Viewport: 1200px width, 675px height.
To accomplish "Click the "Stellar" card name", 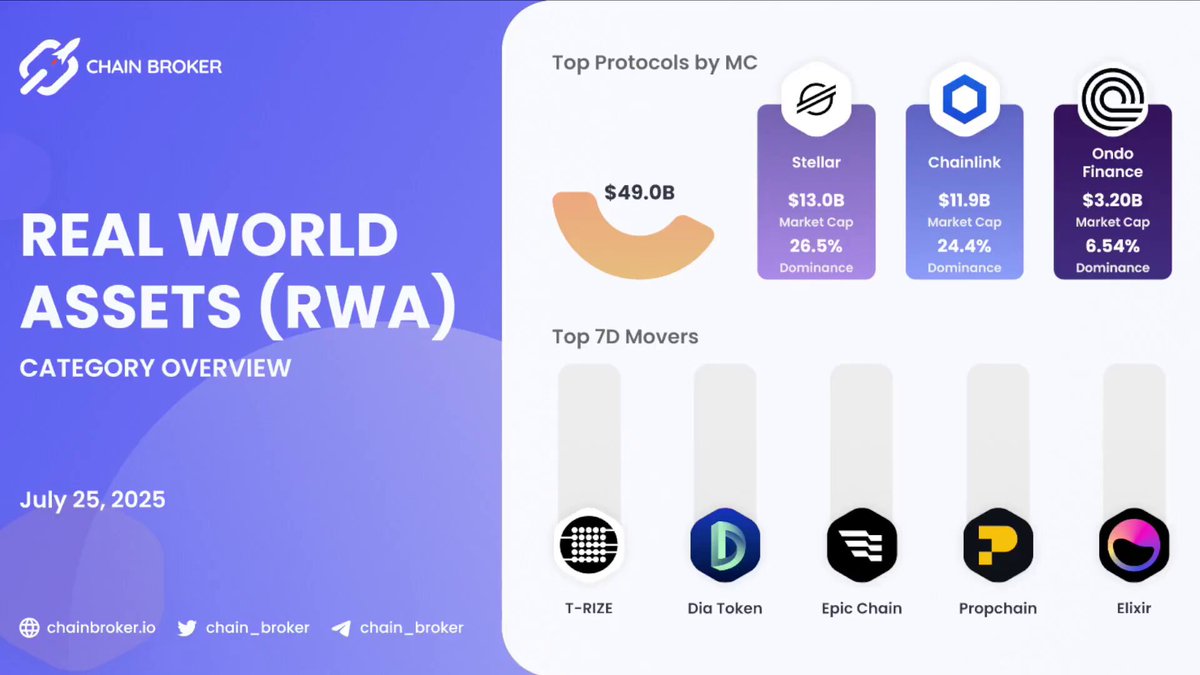I will 816,162.
